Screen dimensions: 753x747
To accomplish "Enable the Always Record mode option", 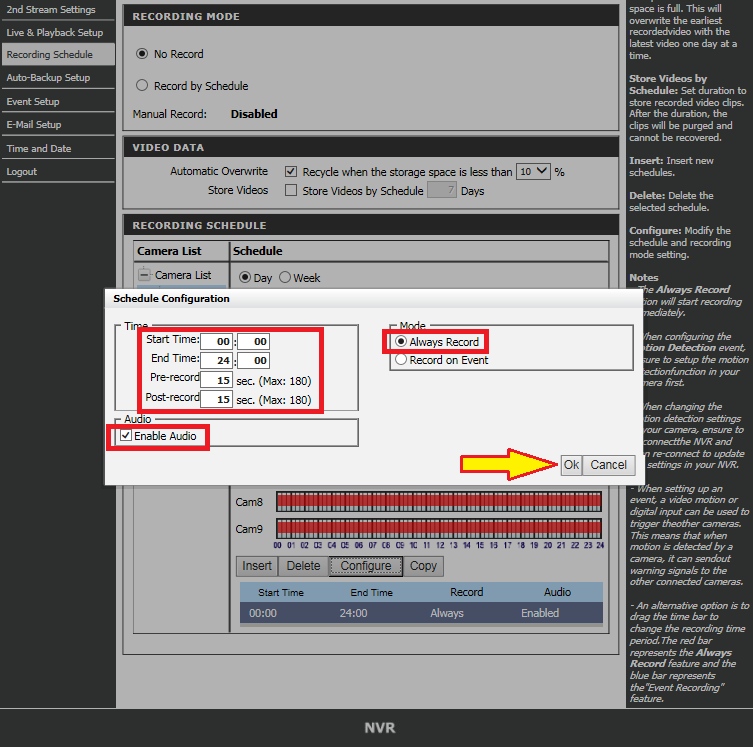I will point(402,342).
